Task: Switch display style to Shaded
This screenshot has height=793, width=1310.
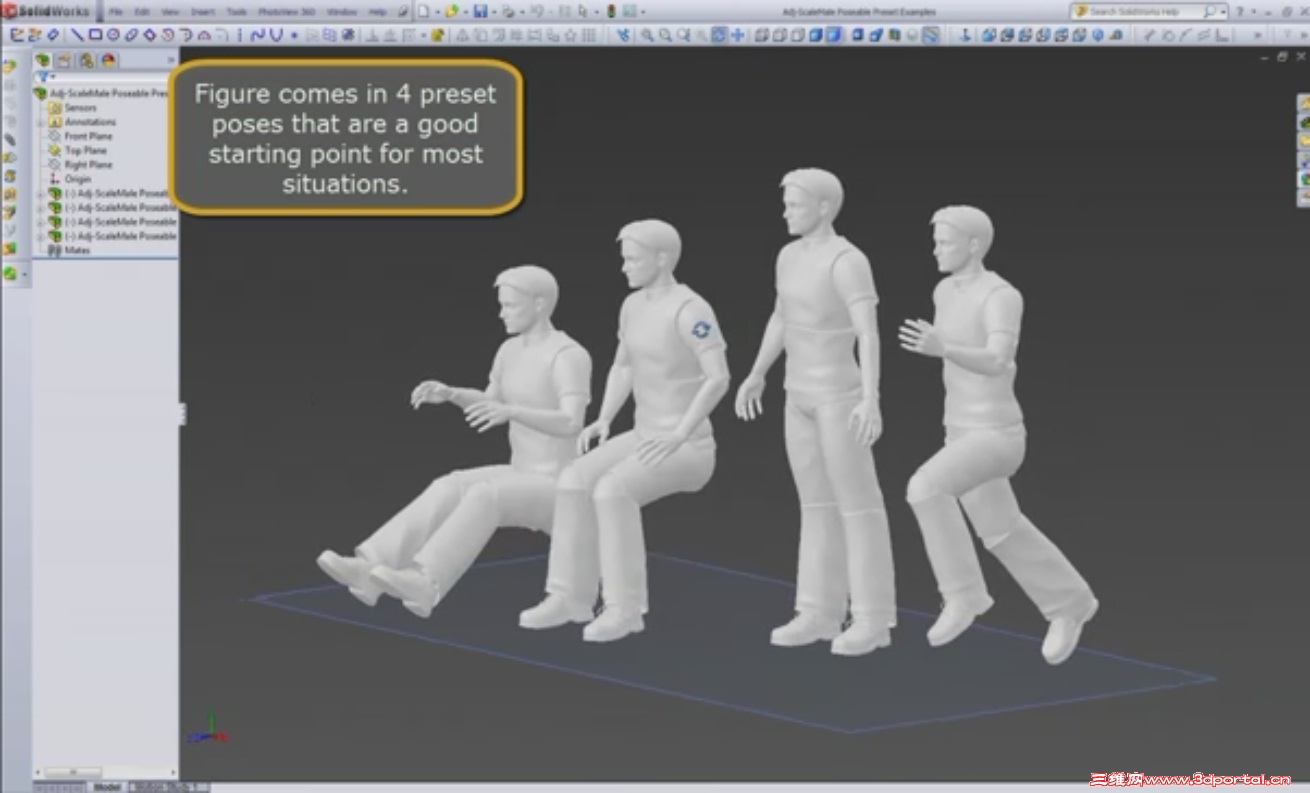Action: 833,35
